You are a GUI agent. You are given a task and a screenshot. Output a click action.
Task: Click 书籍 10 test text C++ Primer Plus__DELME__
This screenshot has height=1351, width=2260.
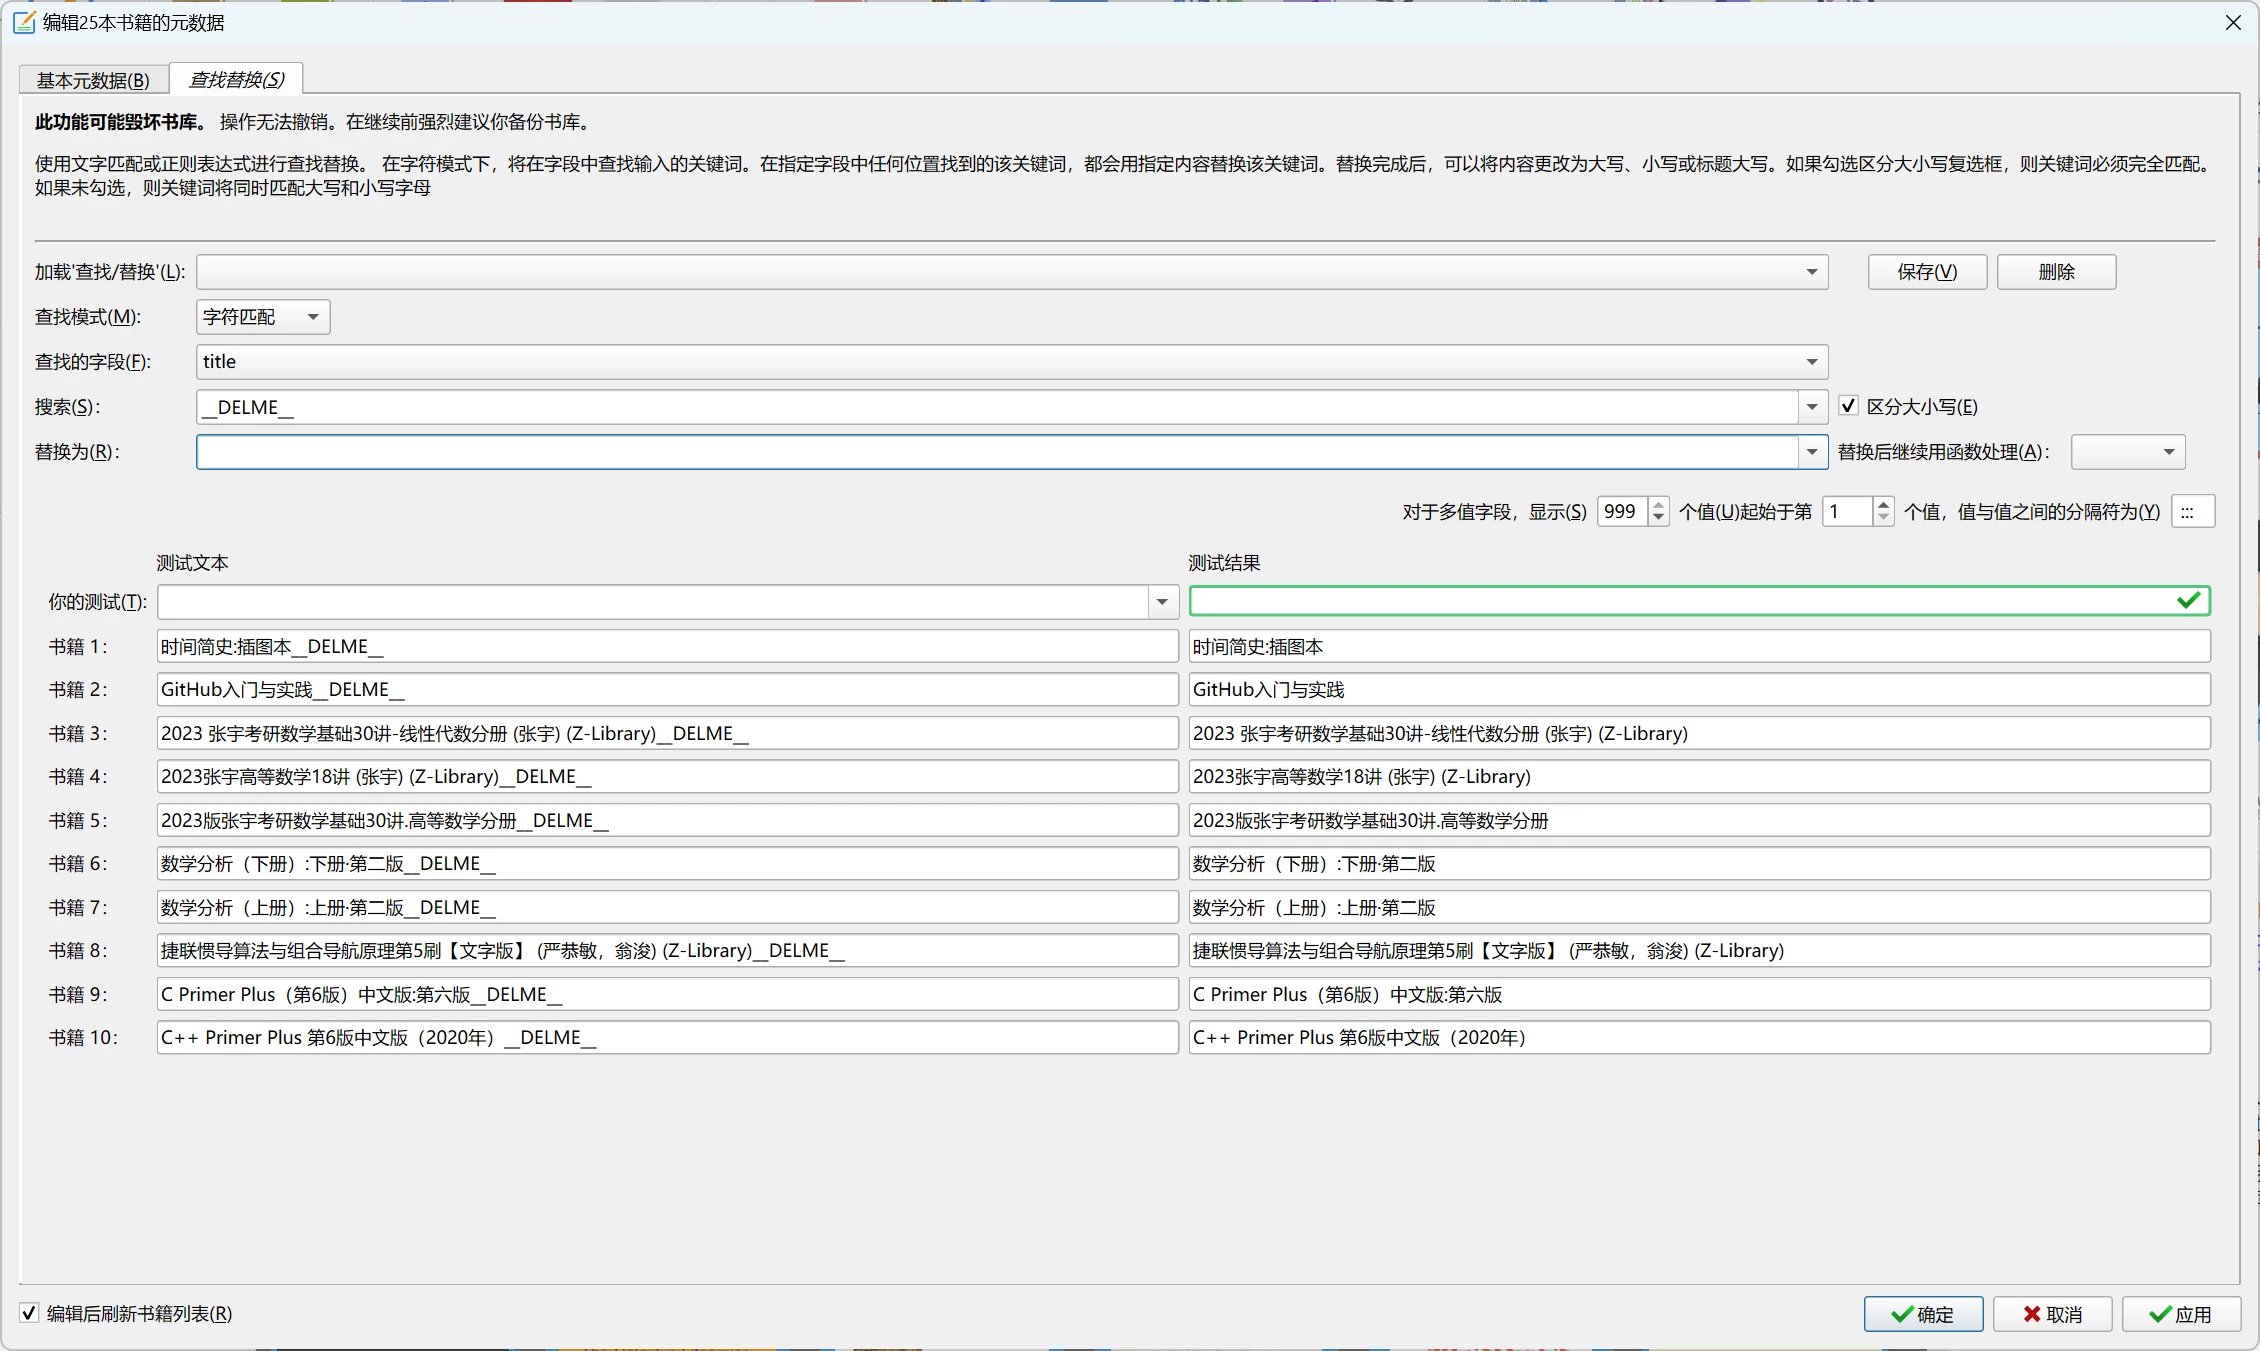(x=667, y=1037)
